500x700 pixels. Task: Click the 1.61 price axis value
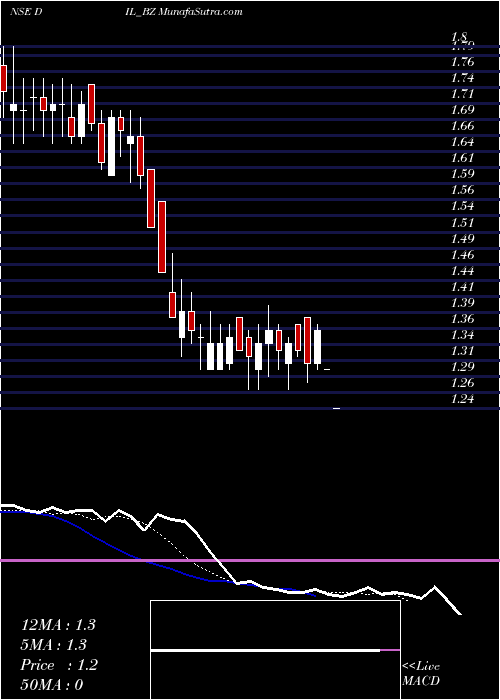463,158
